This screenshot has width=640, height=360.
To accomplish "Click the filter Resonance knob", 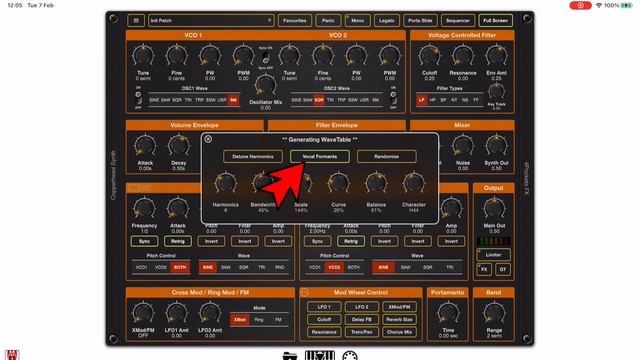I will point(463,56).
